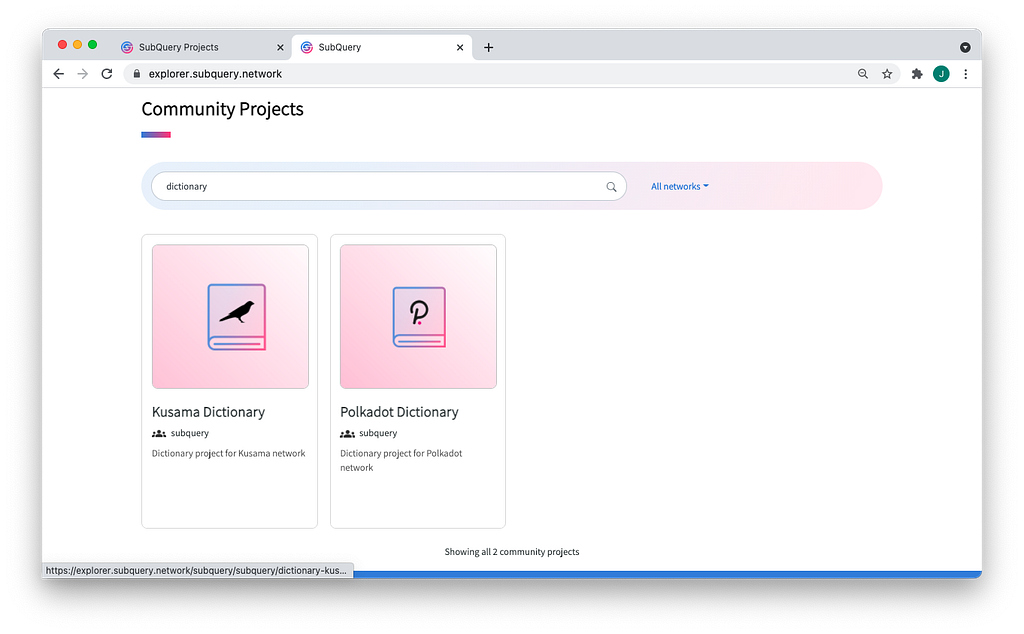Click the group icon under Polkadot Dictionary
Screen dimensions: 1024x634
[347, 434]
